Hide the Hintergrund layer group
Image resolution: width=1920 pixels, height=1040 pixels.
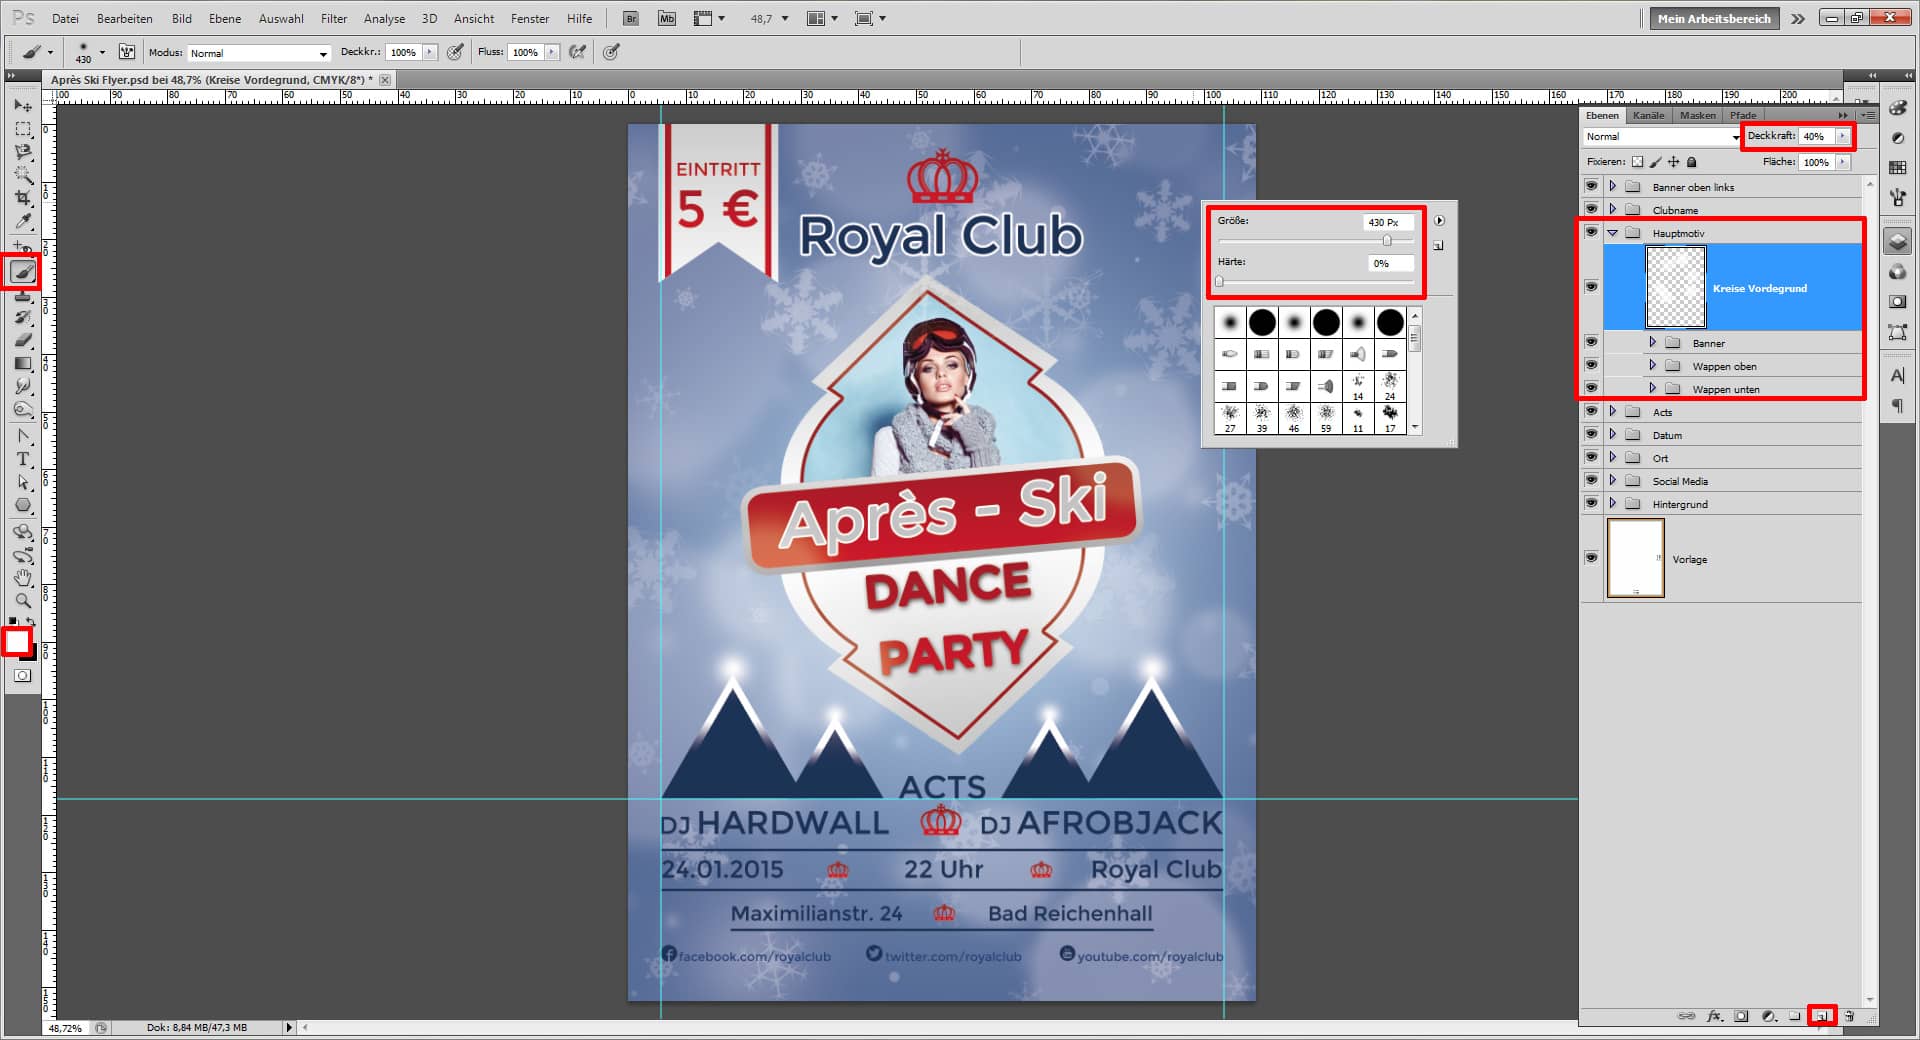pyautogui.click(x=1592, y=504)
